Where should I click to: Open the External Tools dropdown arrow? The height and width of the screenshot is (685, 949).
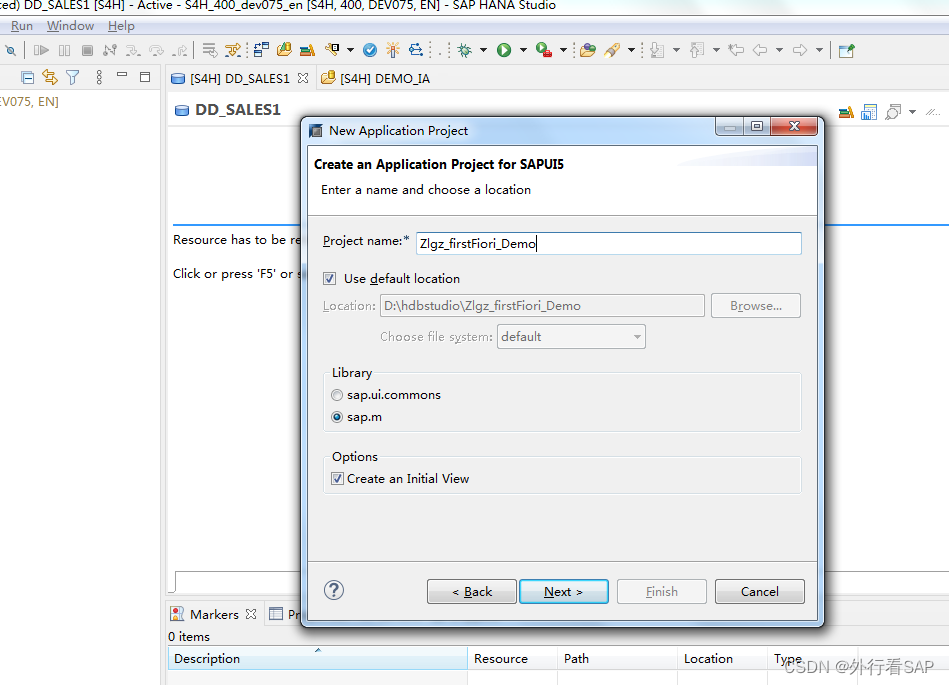click(563, 50)
